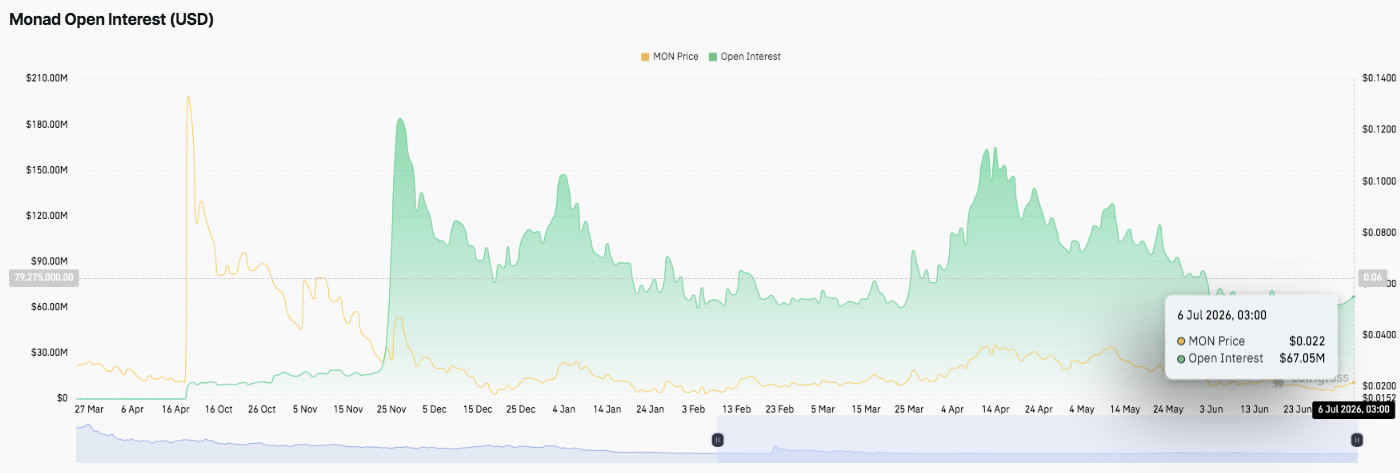The image size is (1400, 473).
Task: Click the $0.1200 right axis label
Action: coord(1378,130)
